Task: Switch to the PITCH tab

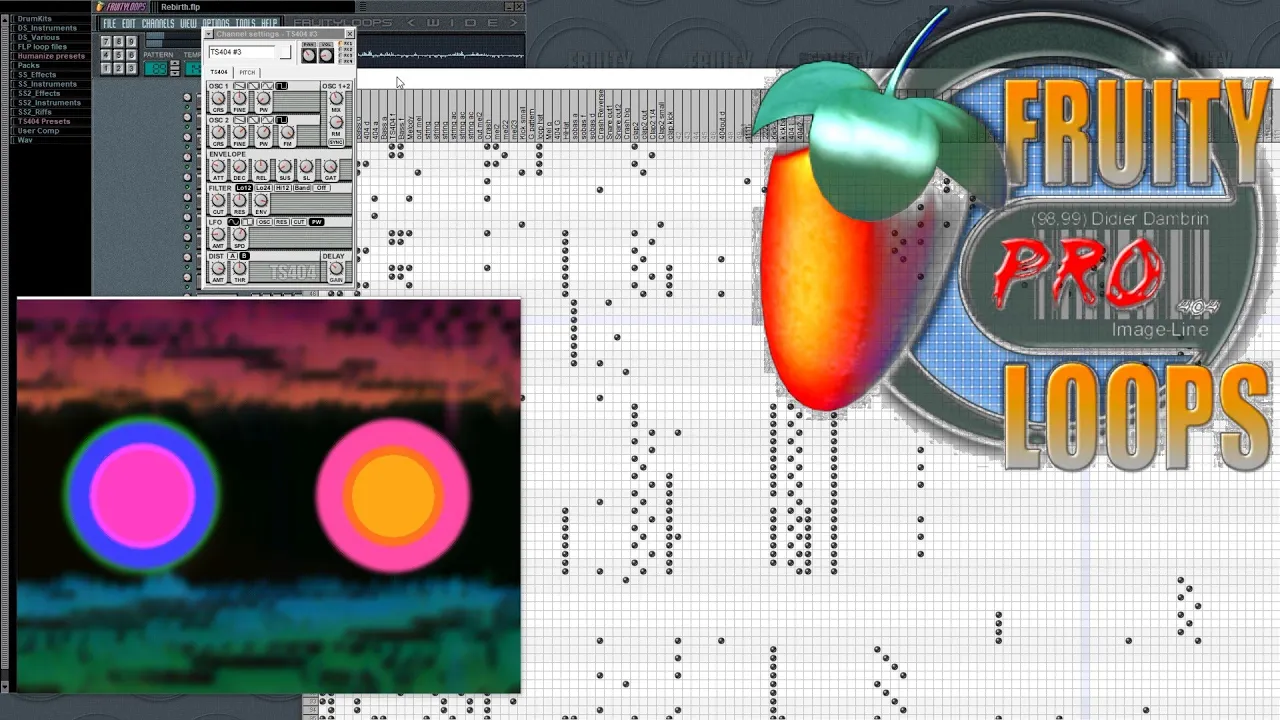Action: (x=247, y=72)
